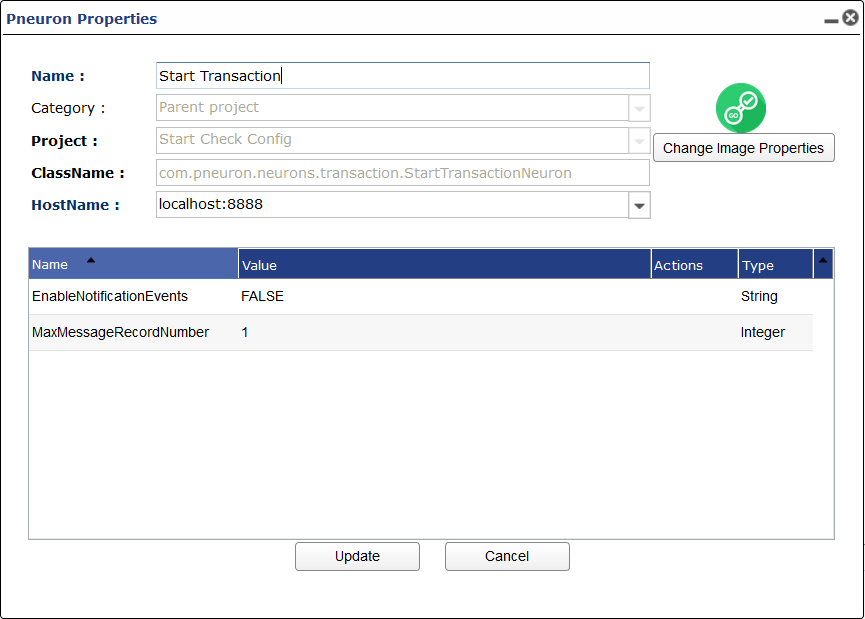The height and width of the screenshot is (619, 865).
Task: Click the Cancel button
Action: point(507,556)
